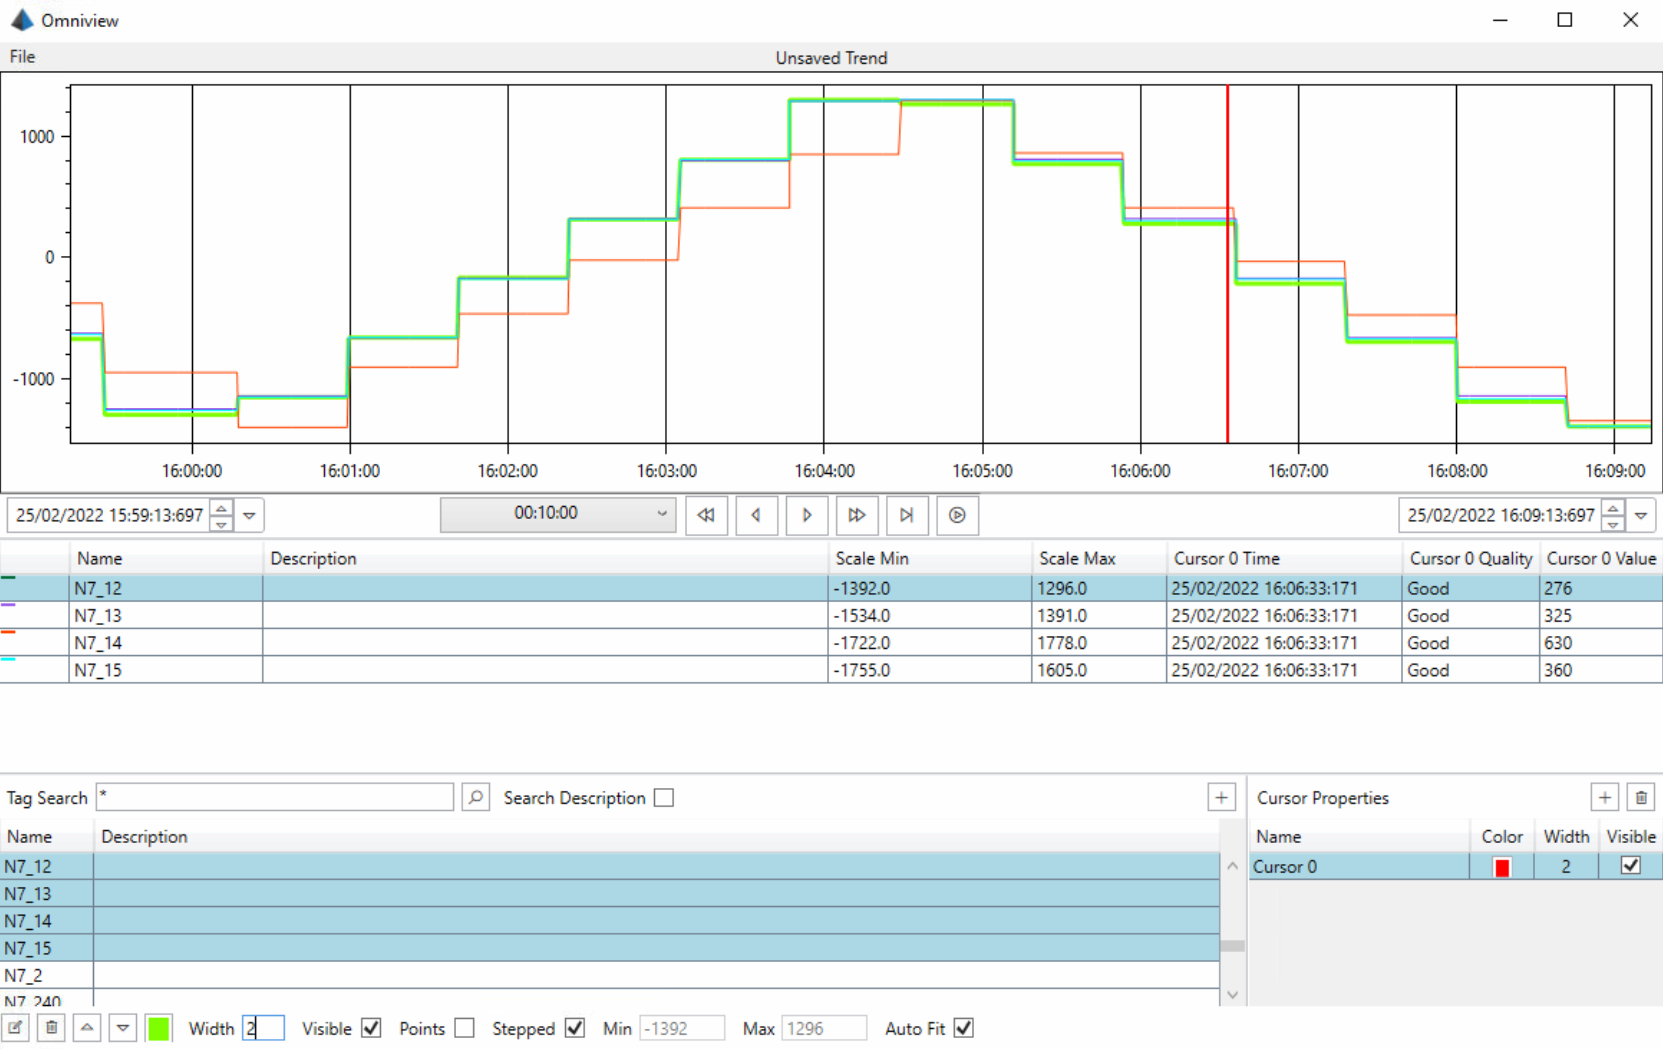This screenshot has height=1049, width=1663.
Task: Open the green pen color swatch
Action: (x=159, y=1028)
